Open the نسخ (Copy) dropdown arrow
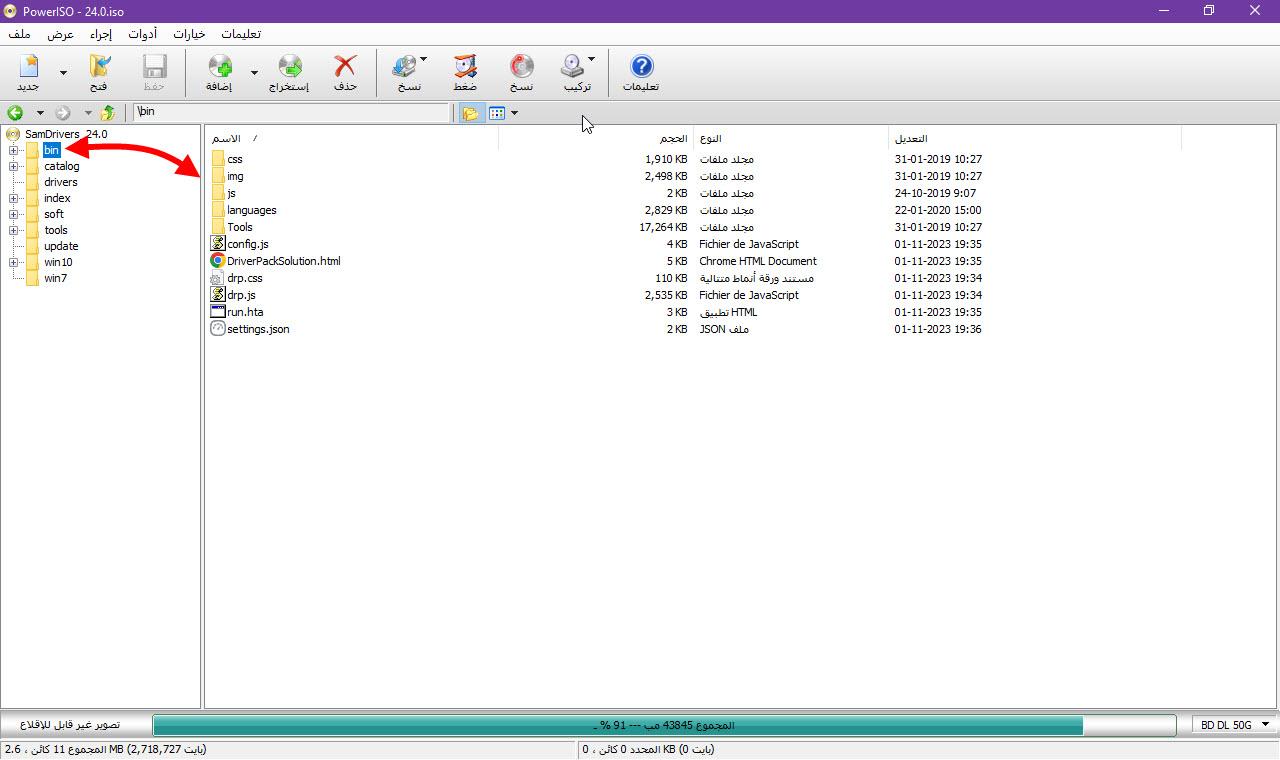Image resolution: width=1280 pixels, height=760 pixels. click(423, 60)
